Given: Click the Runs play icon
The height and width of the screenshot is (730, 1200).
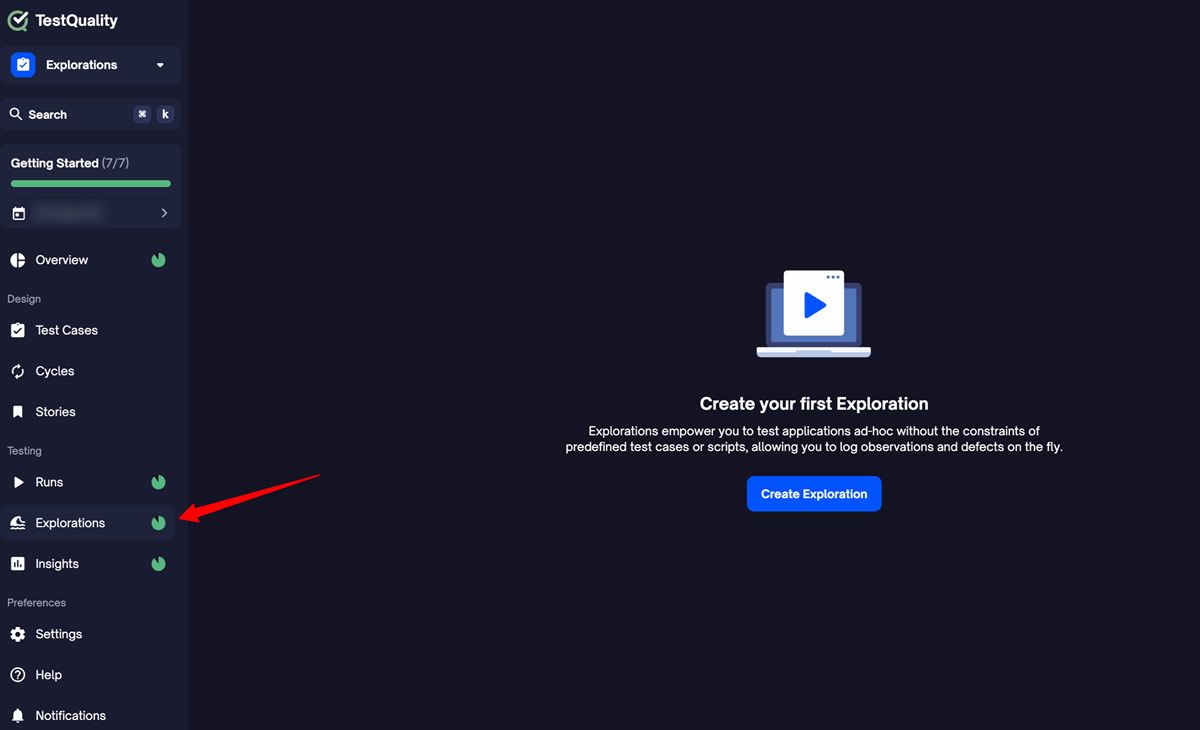Looking at the screenshot, I should (18, 482).
